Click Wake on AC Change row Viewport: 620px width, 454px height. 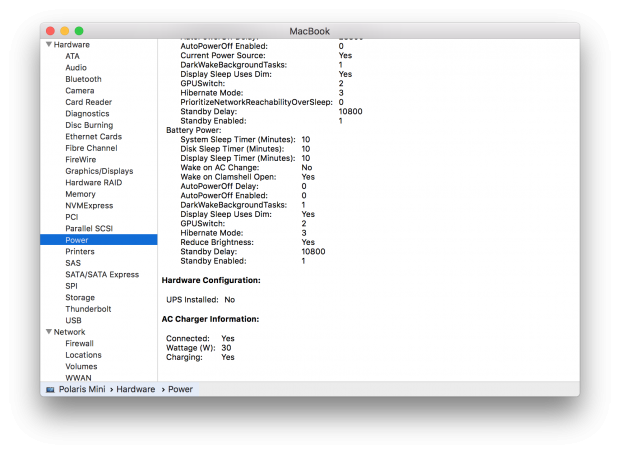click(246, 167)
